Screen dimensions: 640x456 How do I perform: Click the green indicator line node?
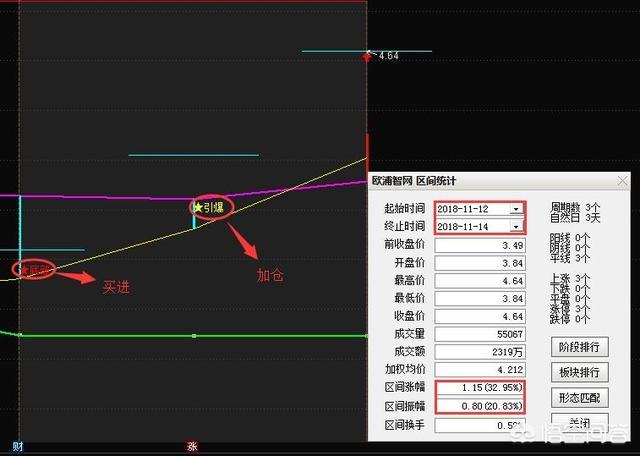click(194, 336)
